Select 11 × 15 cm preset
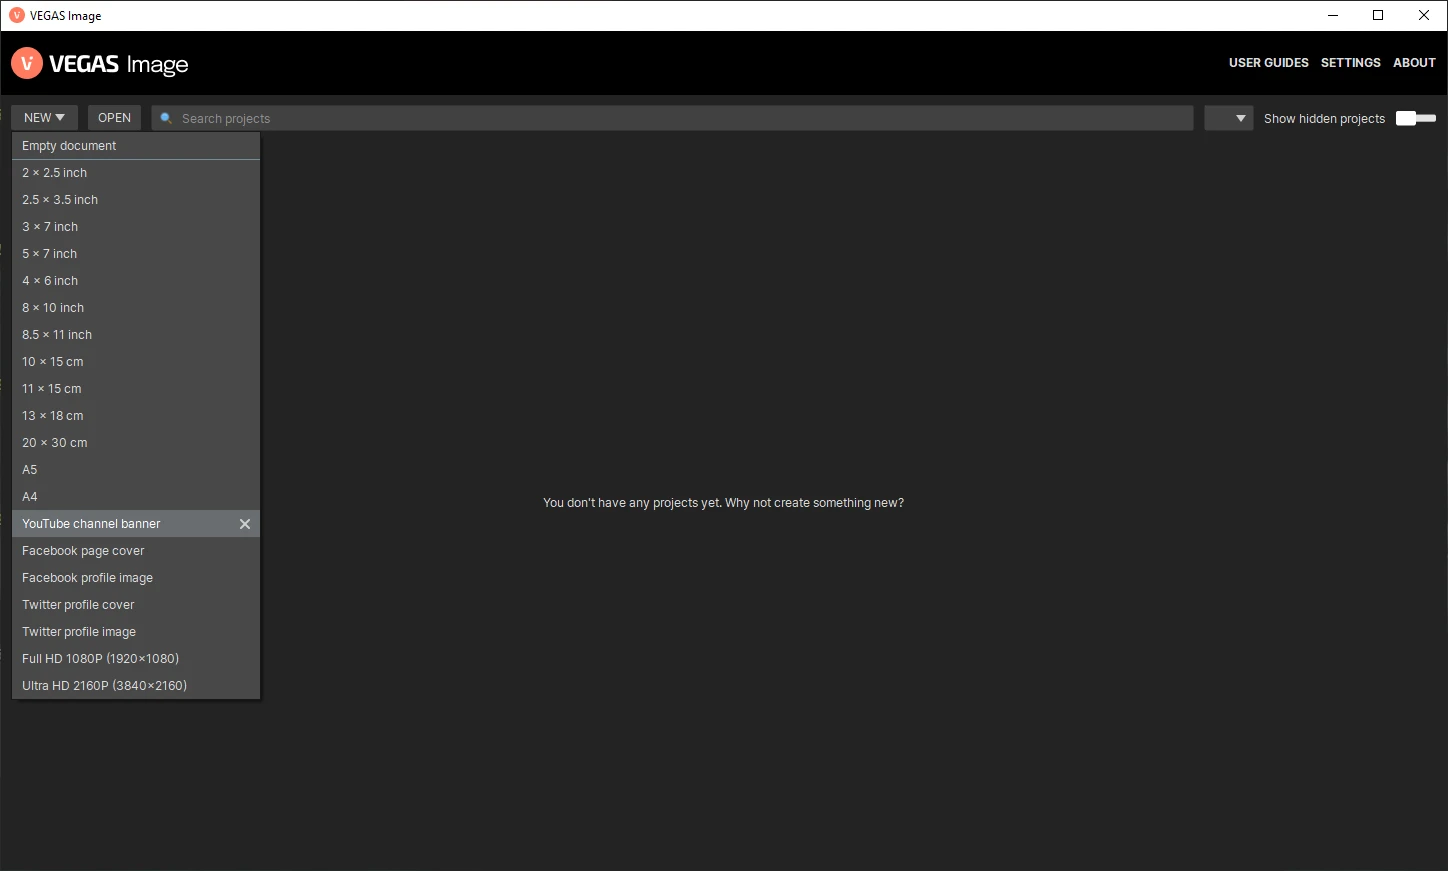This screenshot has height=871, width=1448. click(136, 389)
